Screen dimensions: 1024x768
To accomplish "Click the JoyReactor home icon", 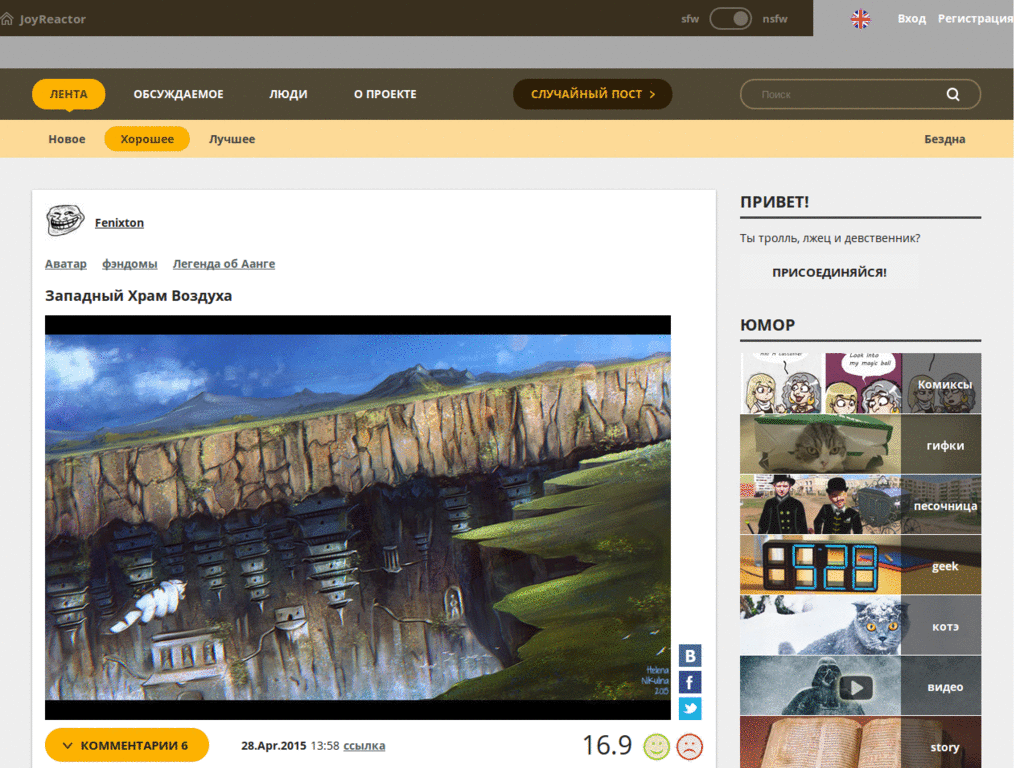I will (x=7, y=19).
